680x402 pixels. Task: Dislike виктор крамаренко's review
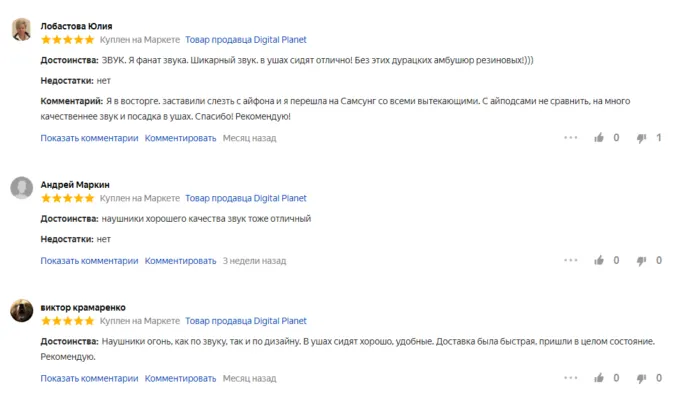point(642,378)
